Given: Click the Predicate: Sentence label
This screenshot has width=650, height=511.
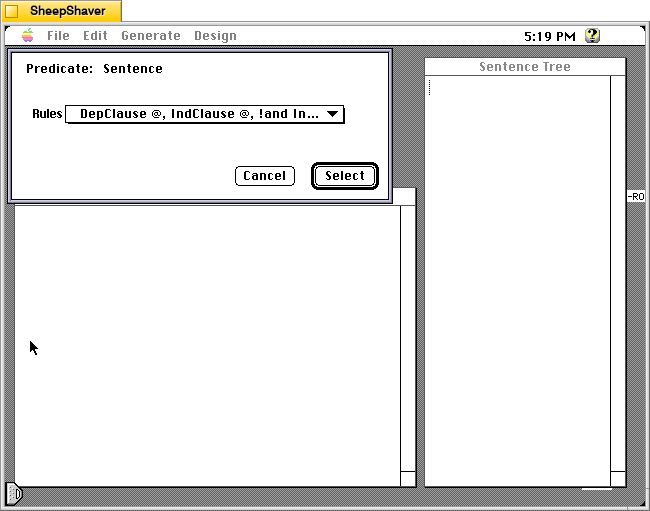Looking at the screenshot, I should pyautogui.click(x=94, y=68).
